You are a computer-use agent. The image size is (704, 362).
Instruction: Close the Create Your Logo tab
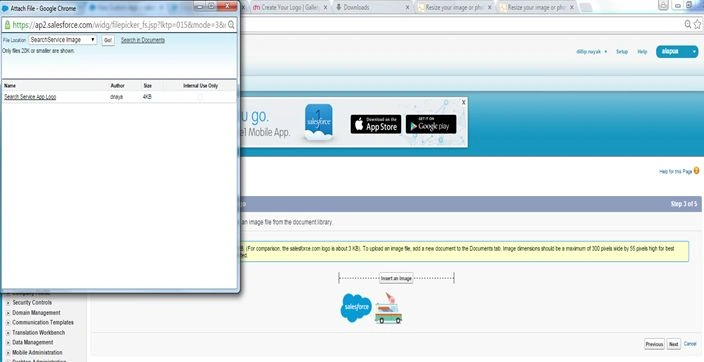coord(325,8)
